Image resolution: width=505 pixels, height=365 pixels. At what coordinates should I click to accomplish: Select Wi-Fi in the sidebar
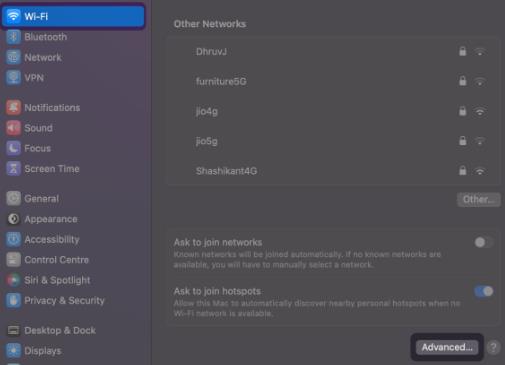click(x=73, y=16)
